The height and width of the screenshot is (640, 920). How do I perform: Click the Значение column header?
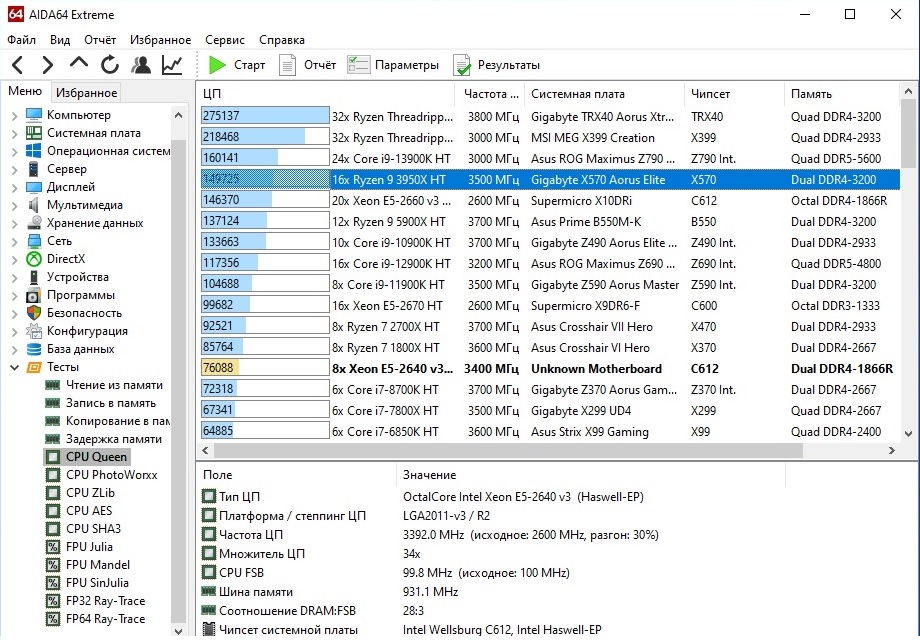591,475
